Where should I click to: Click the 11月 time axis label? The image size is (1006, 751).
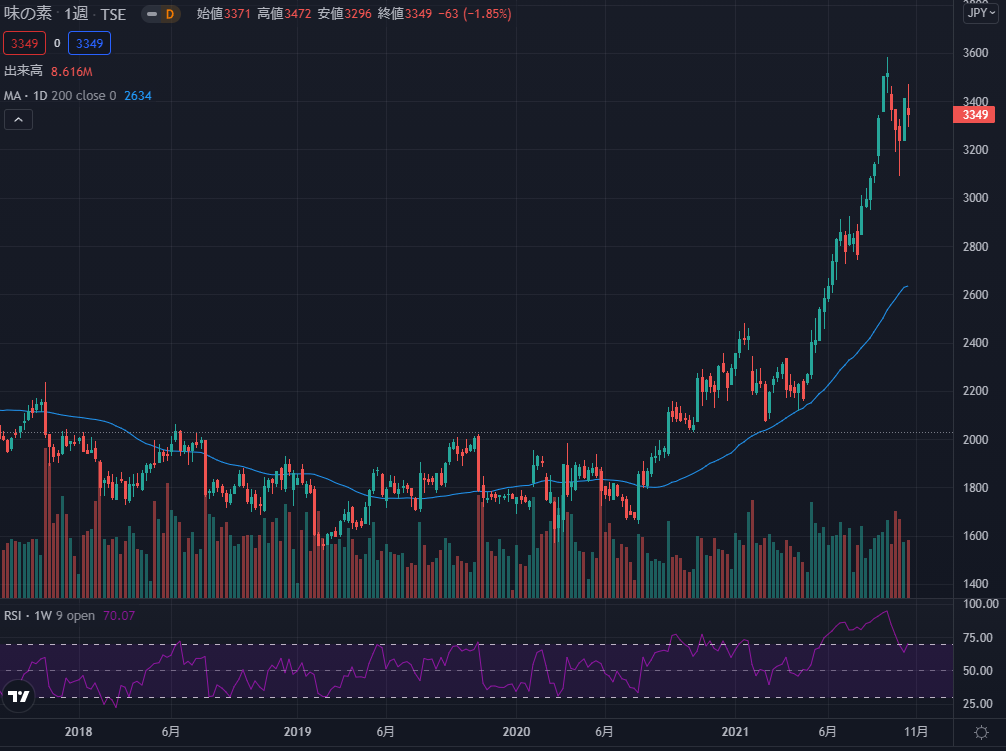[x=916, y=732]
